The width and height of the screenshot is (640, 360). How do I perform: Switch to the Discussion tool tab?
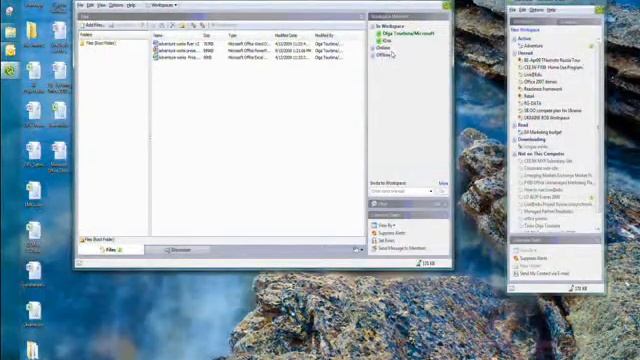pos(178,250)
